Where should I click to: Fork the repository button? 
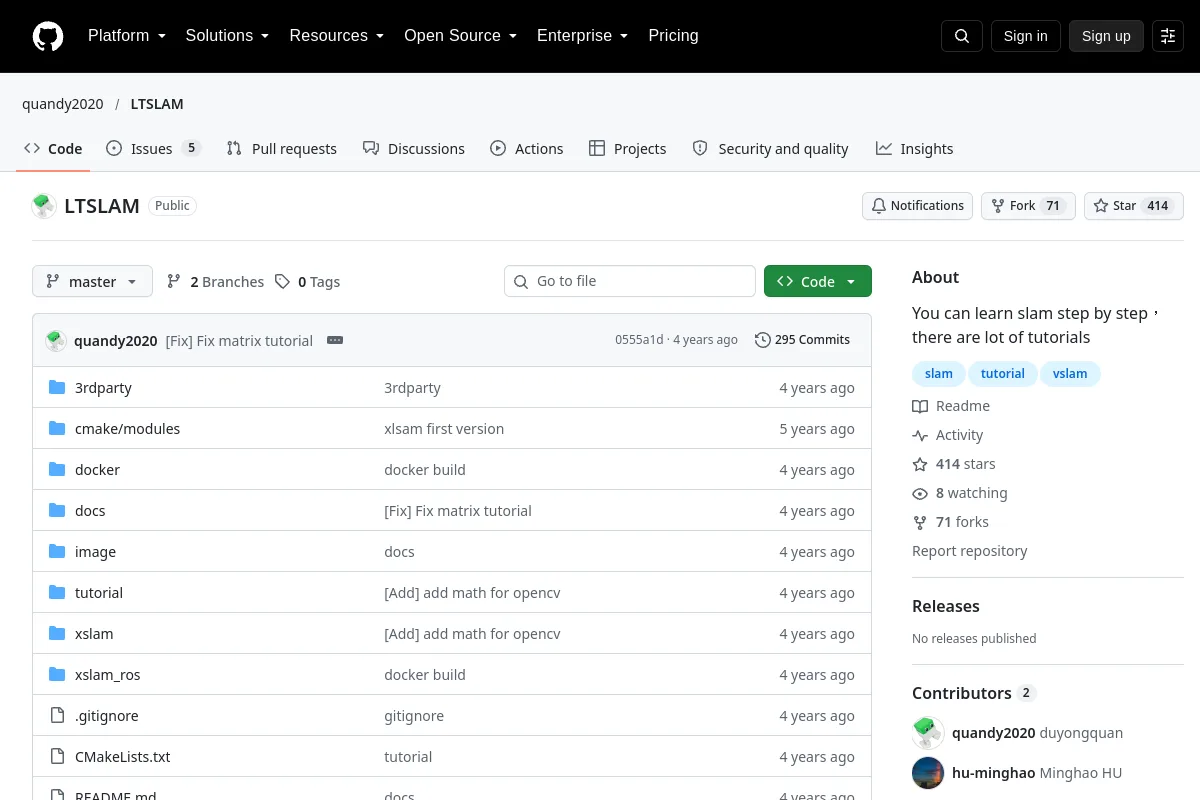click(x=1028, y=206)
